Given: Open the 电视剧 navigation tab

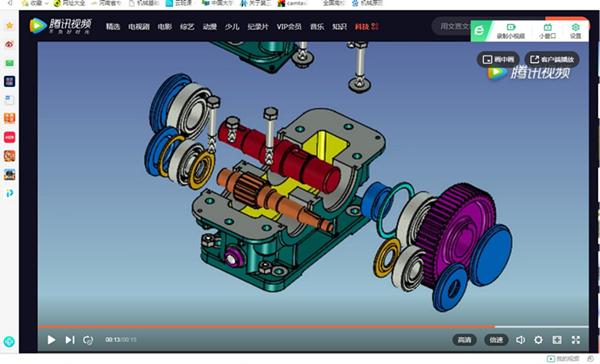Looking at the screenshot, I should tap(139, 26).
